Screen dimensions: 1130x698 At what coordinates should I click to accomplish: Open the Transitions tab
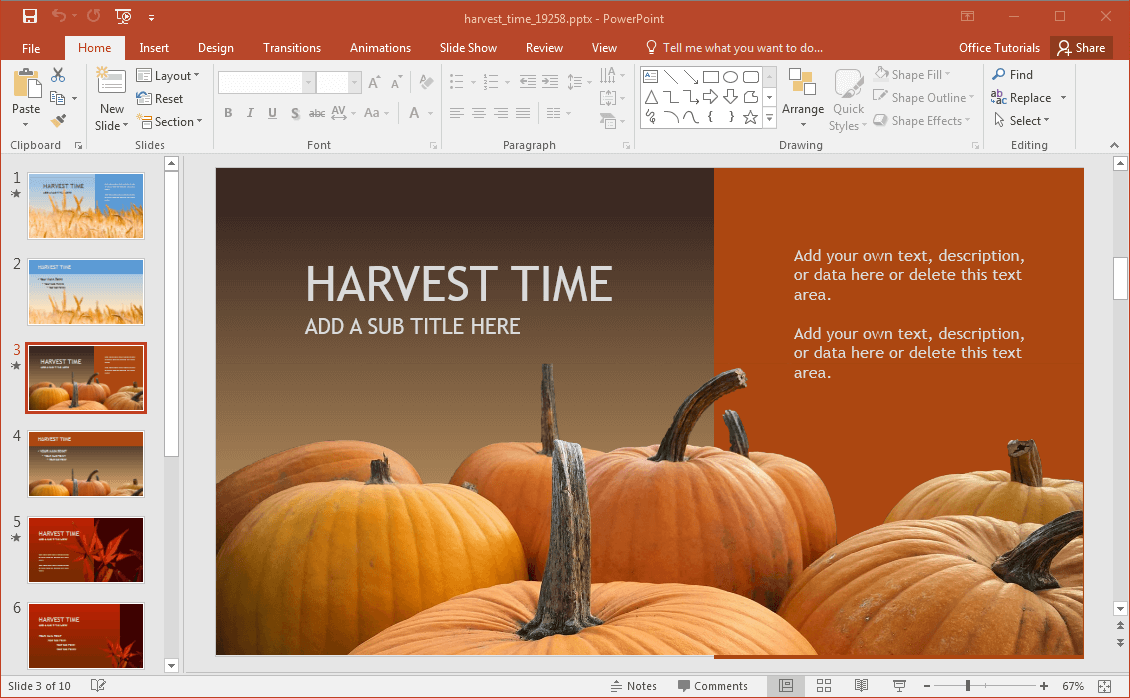click(292, 48)
